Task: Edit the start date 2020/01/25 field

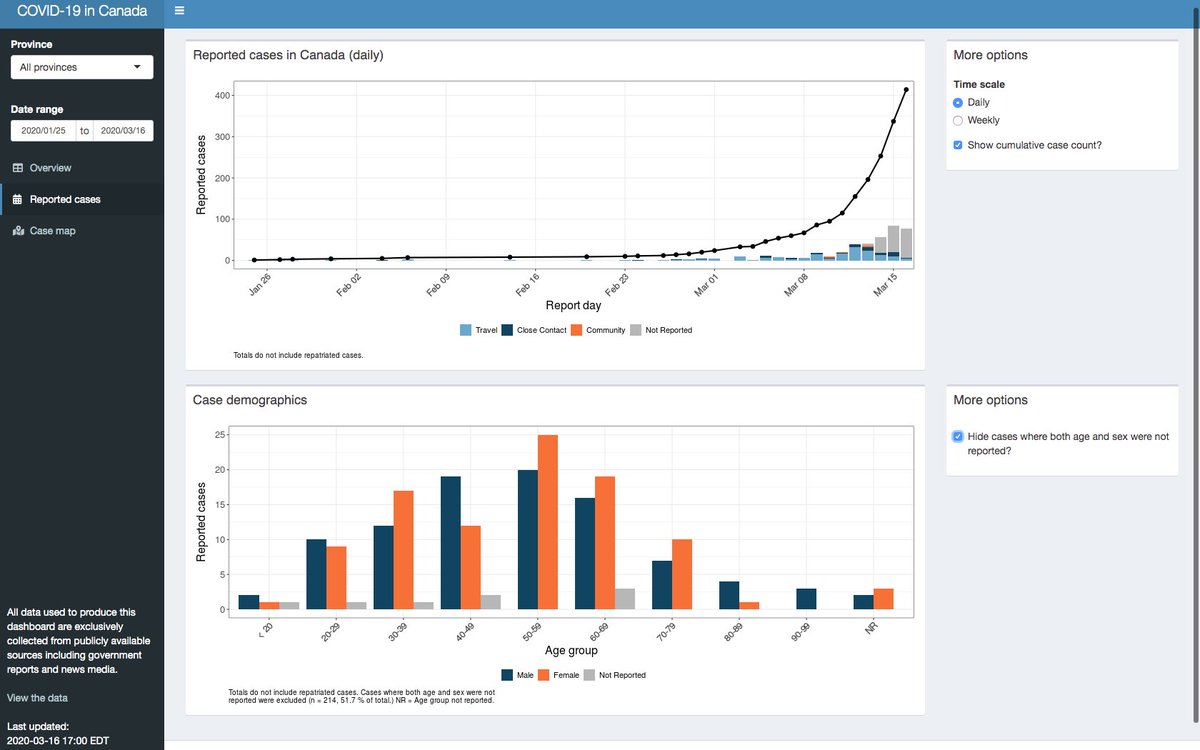Action: click(43, 130)
